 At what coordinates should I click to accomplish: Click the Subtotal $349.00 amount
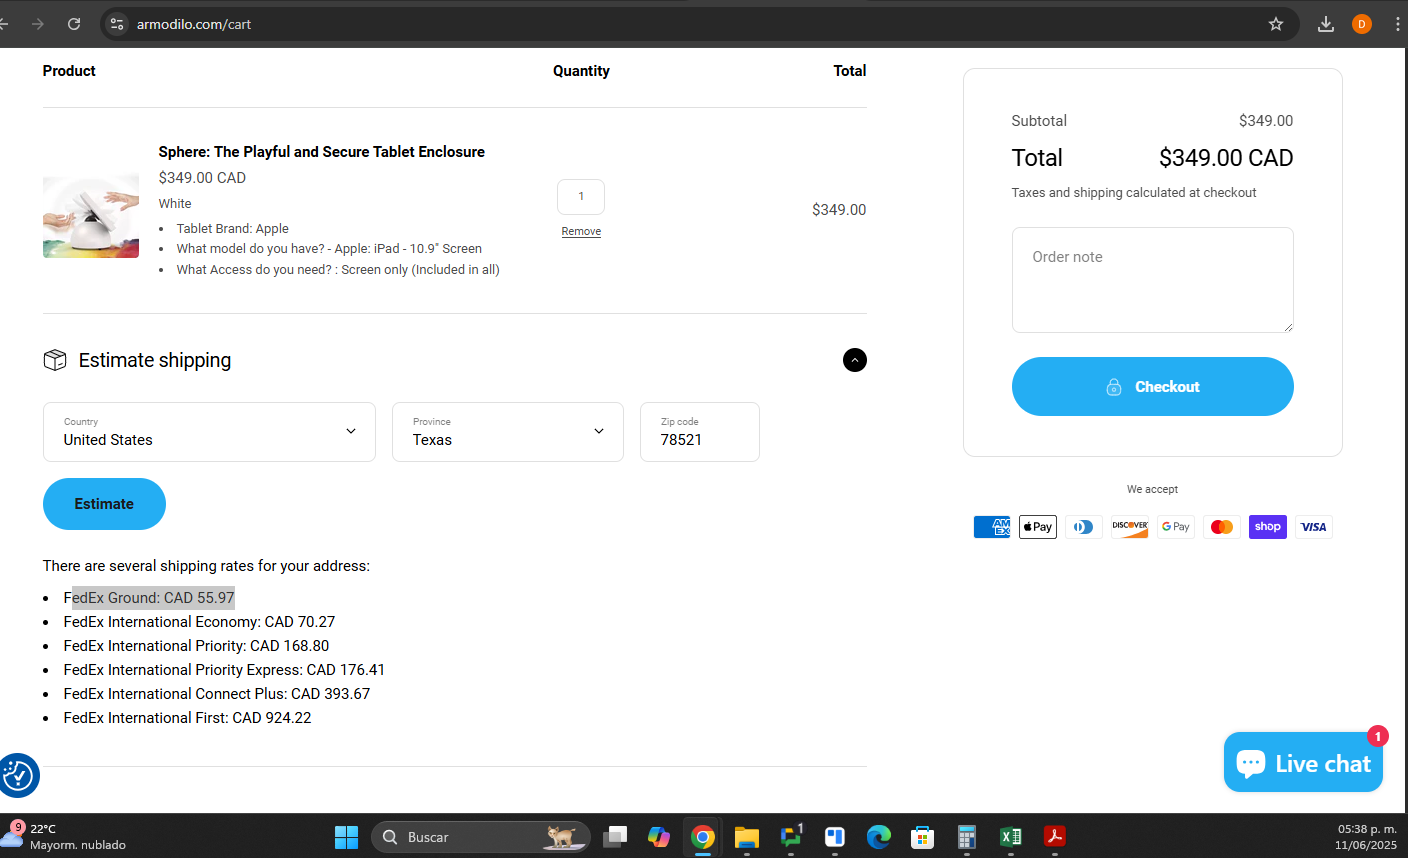(1266, 121)
